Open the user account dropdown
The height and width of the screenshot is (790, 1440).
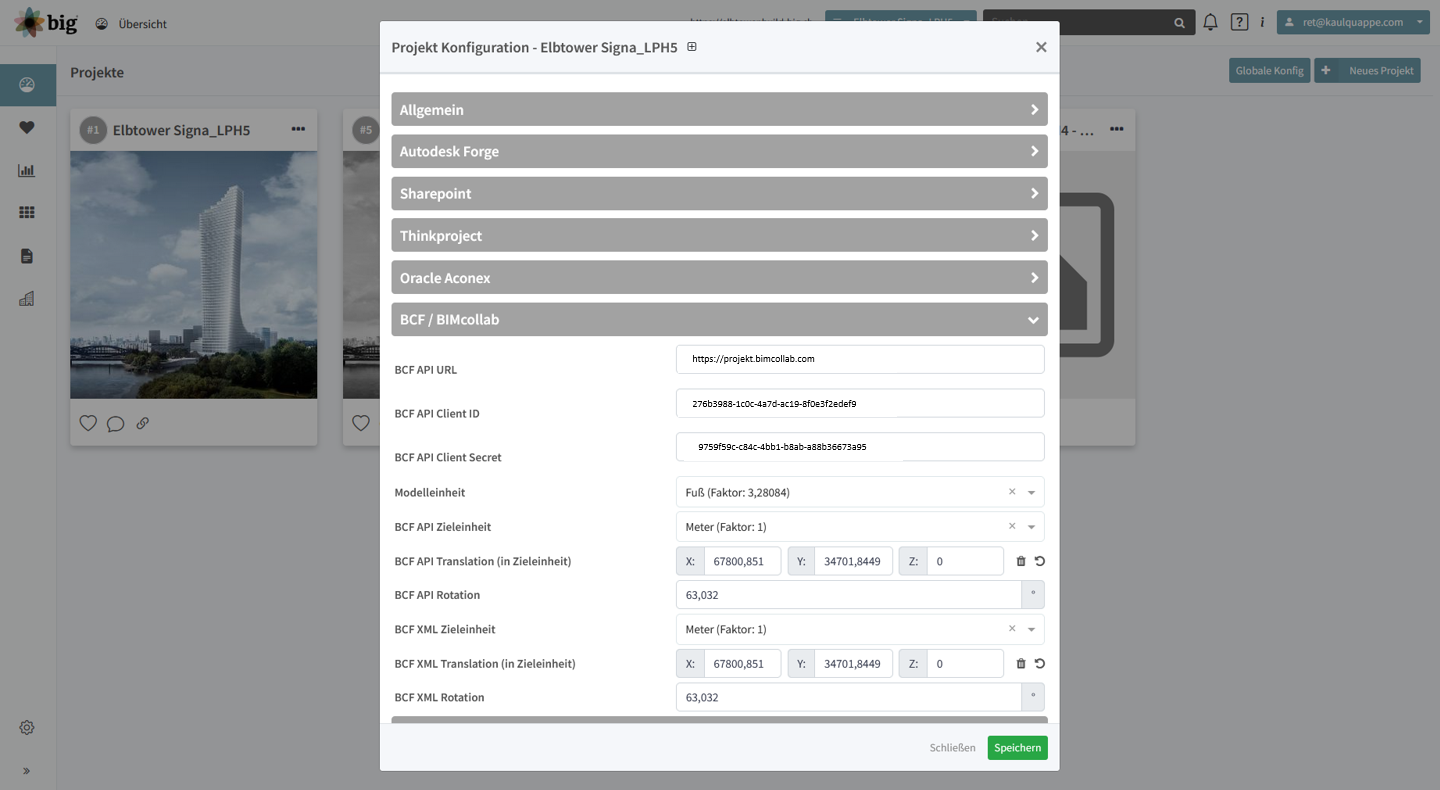[1355, 22]
